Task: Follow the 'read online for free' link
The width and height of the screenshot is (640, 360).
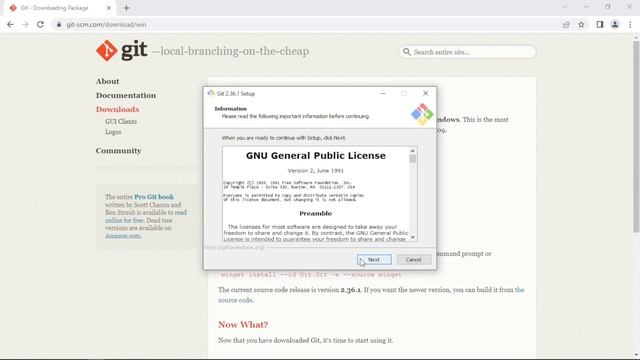Action: [x=146, y=216]
